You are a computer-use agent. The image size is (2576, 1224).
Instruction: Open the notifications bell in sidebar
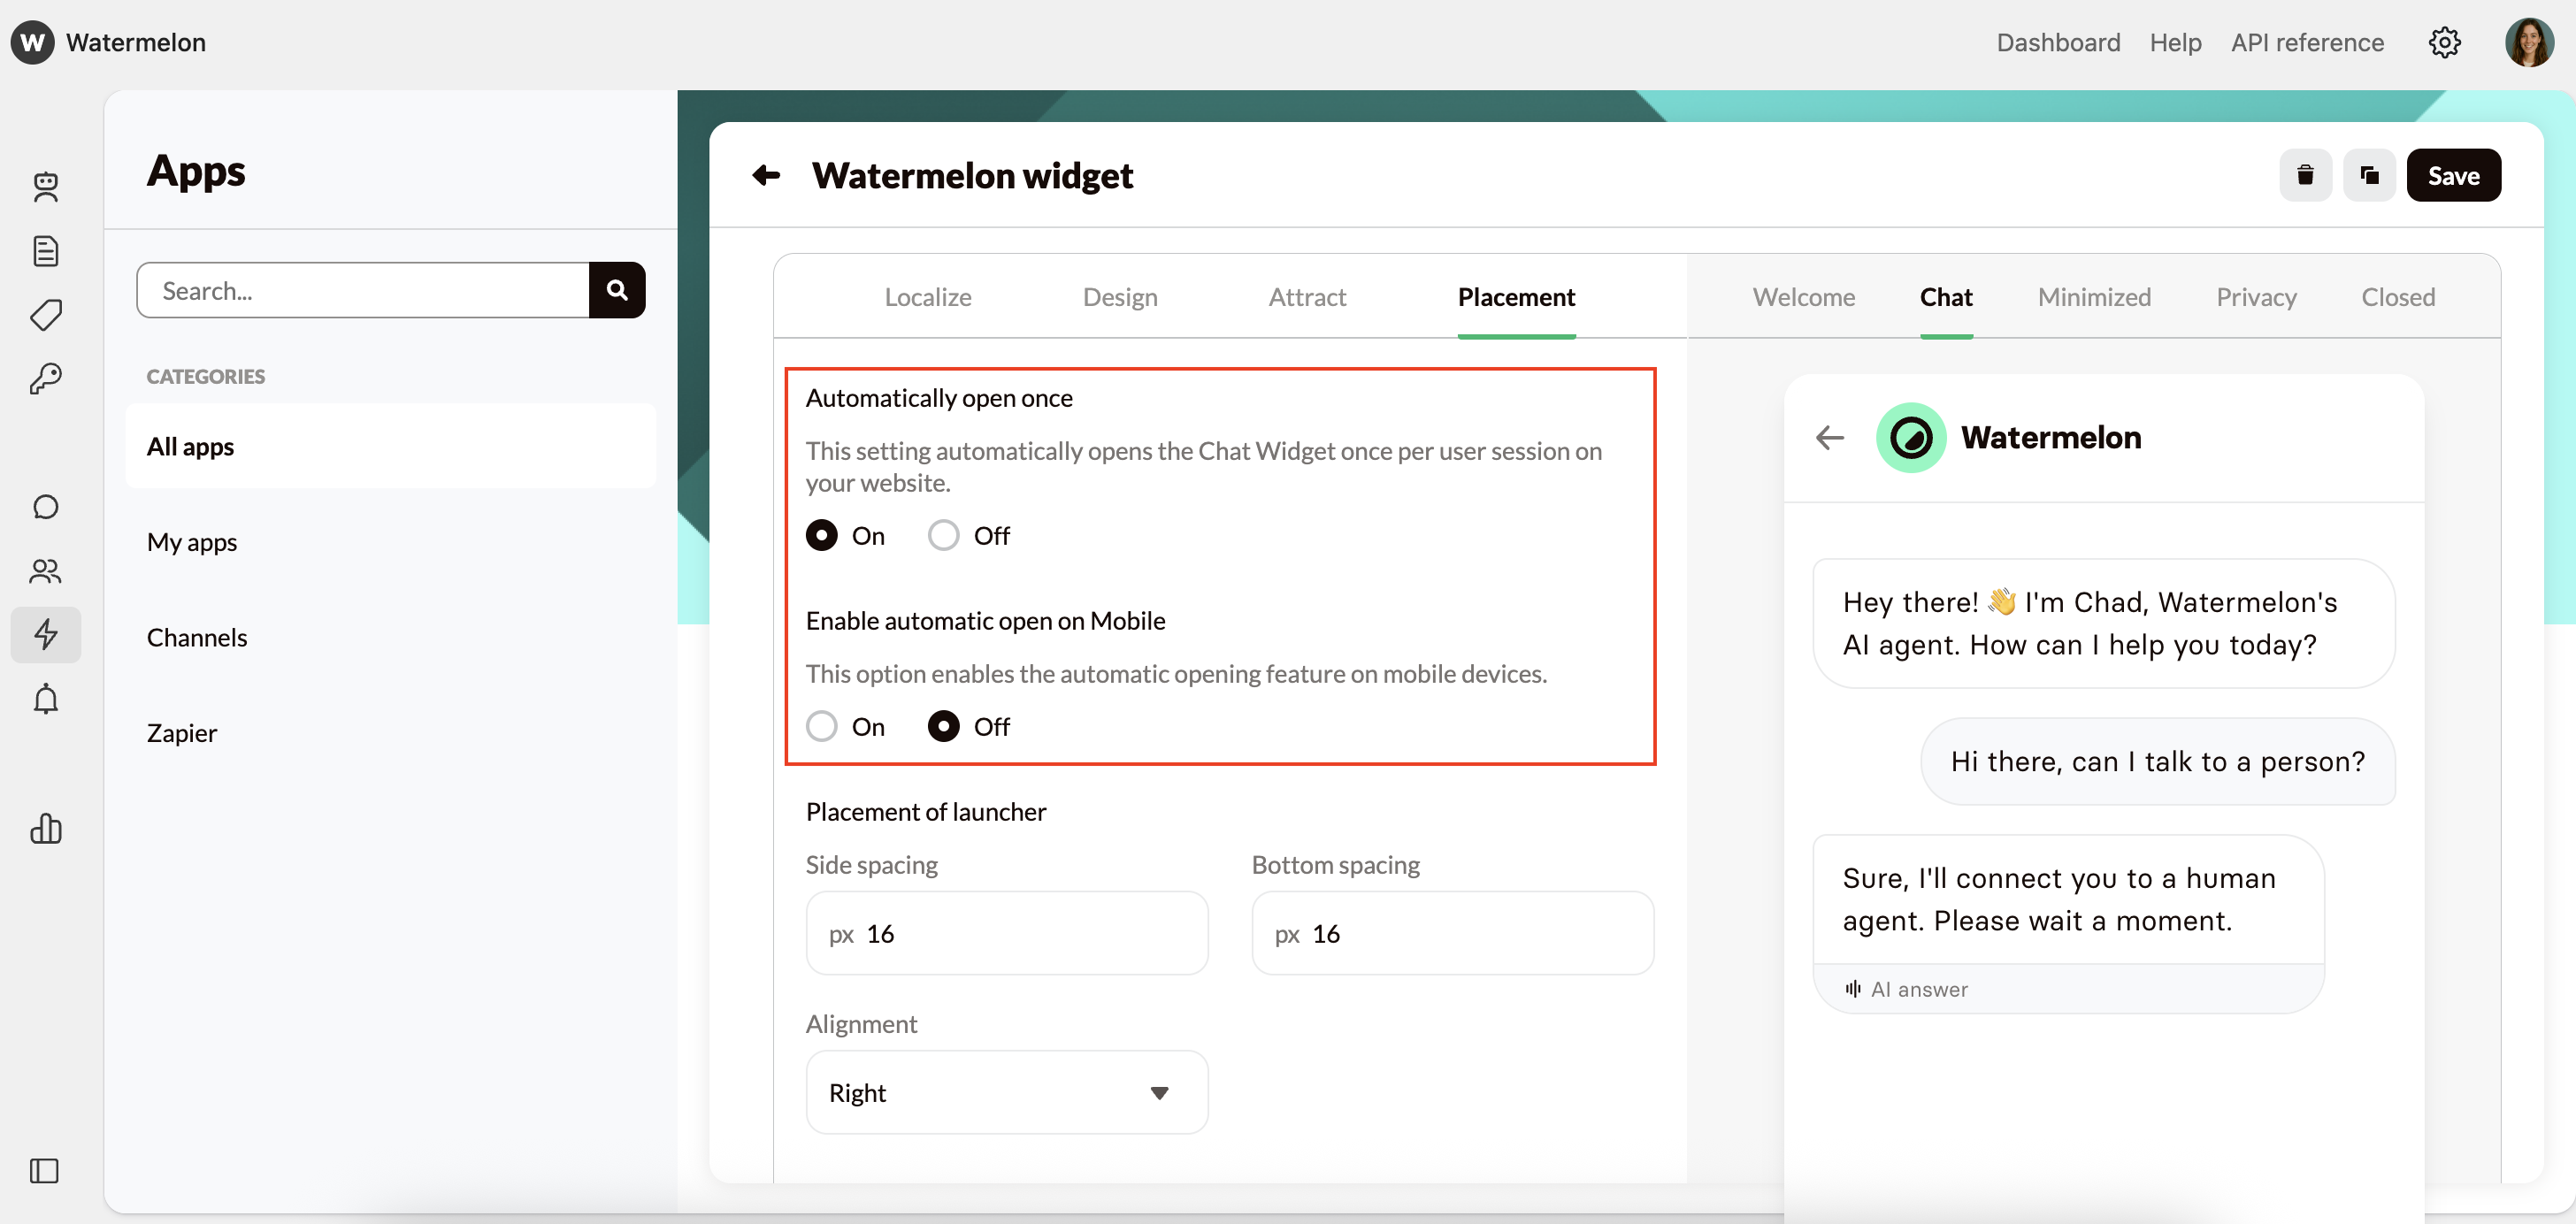tap(45, 699)
